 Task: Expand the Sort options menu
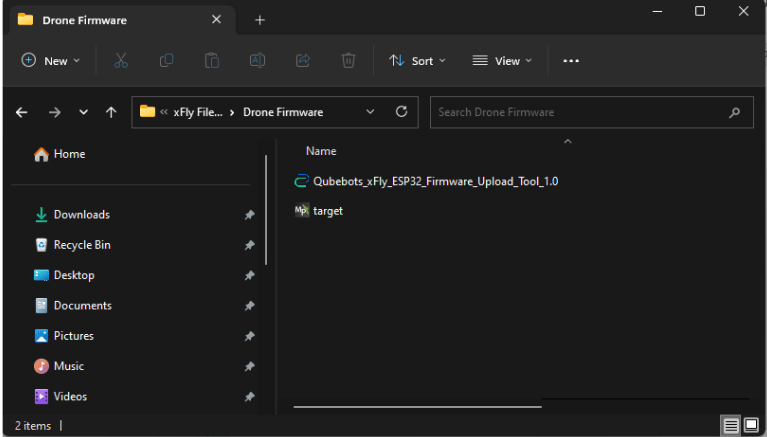point(417,61)
